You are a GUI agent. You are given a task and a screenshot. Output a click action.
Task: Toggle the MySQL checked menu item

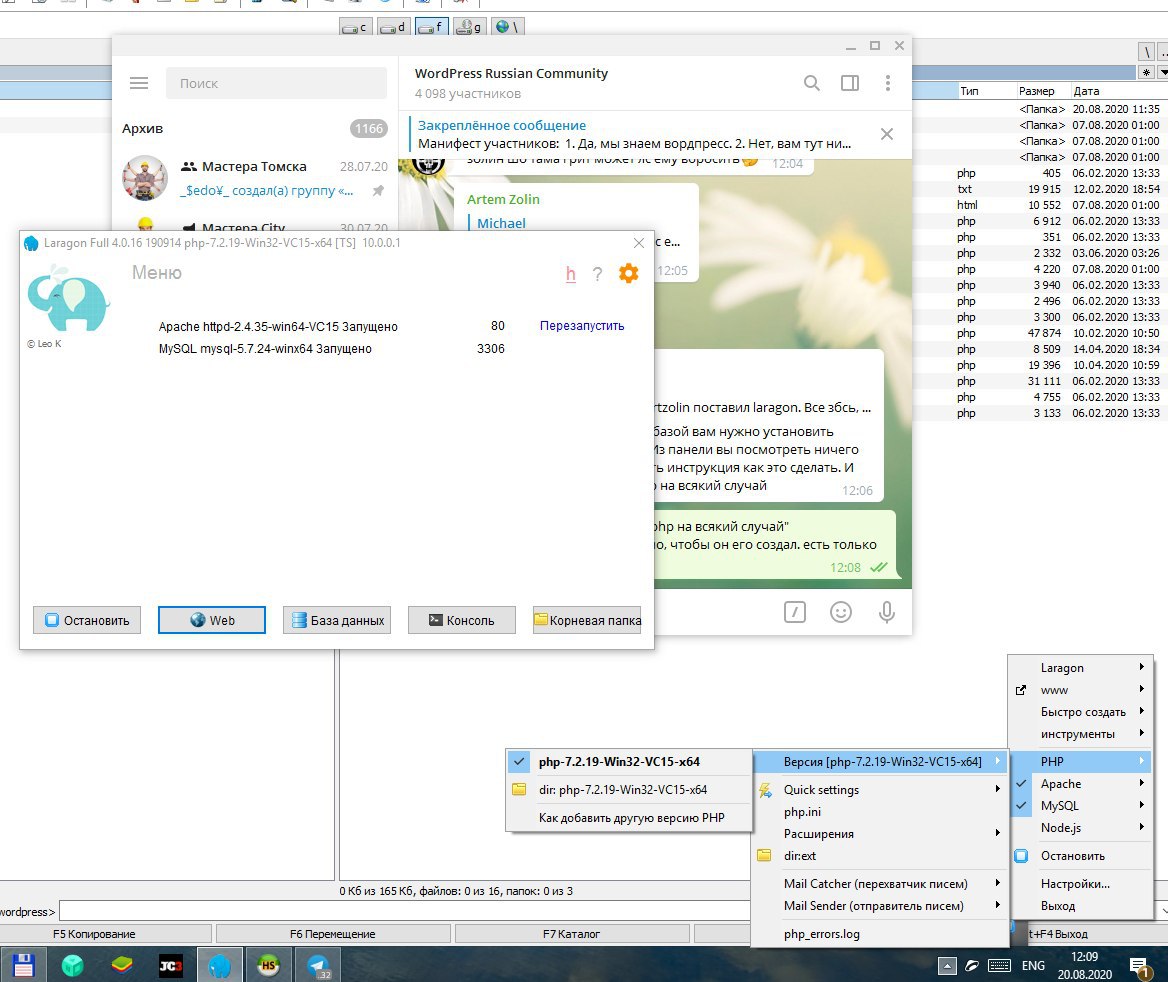click(x=1080, y=805)
